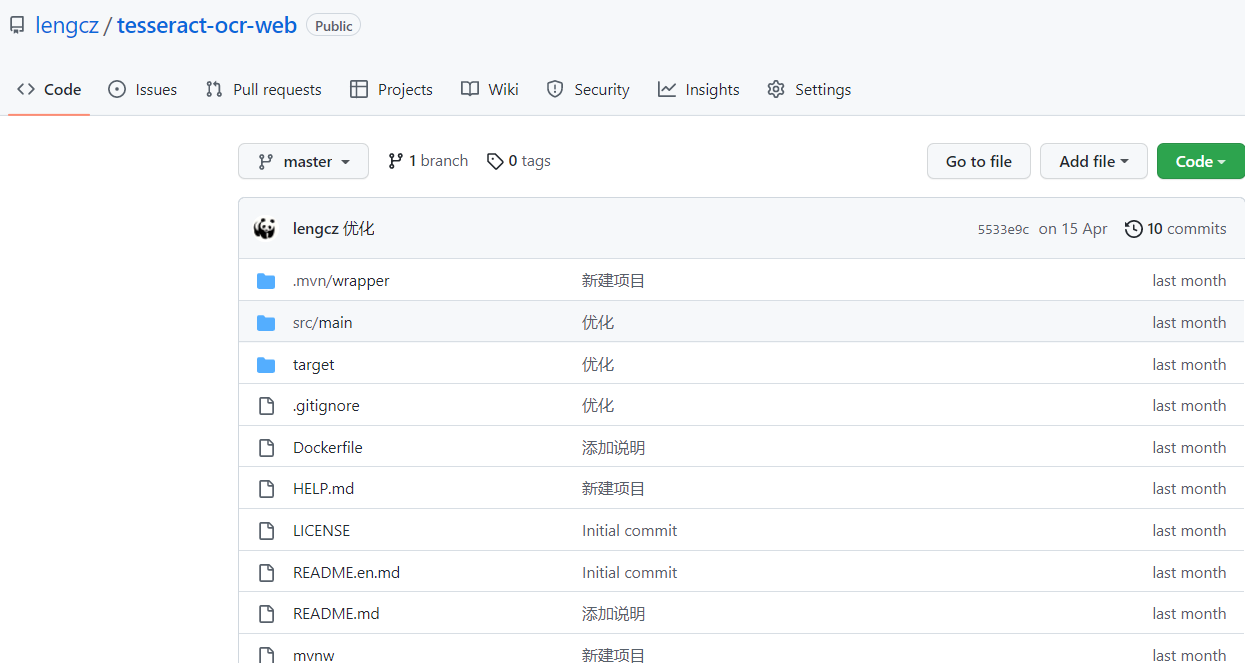Click the file icon next to mvnw
Image resolution: width=1245 pixels, height=663 pixels.
(x=266, y=655)
